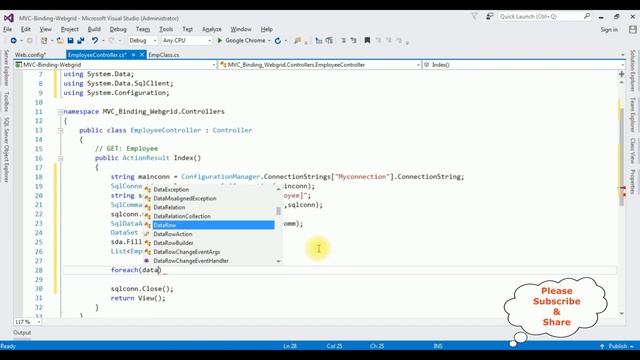640x360 pixels.
Task: Click the uncomment lines icon
Action: (x=353, y=40)
